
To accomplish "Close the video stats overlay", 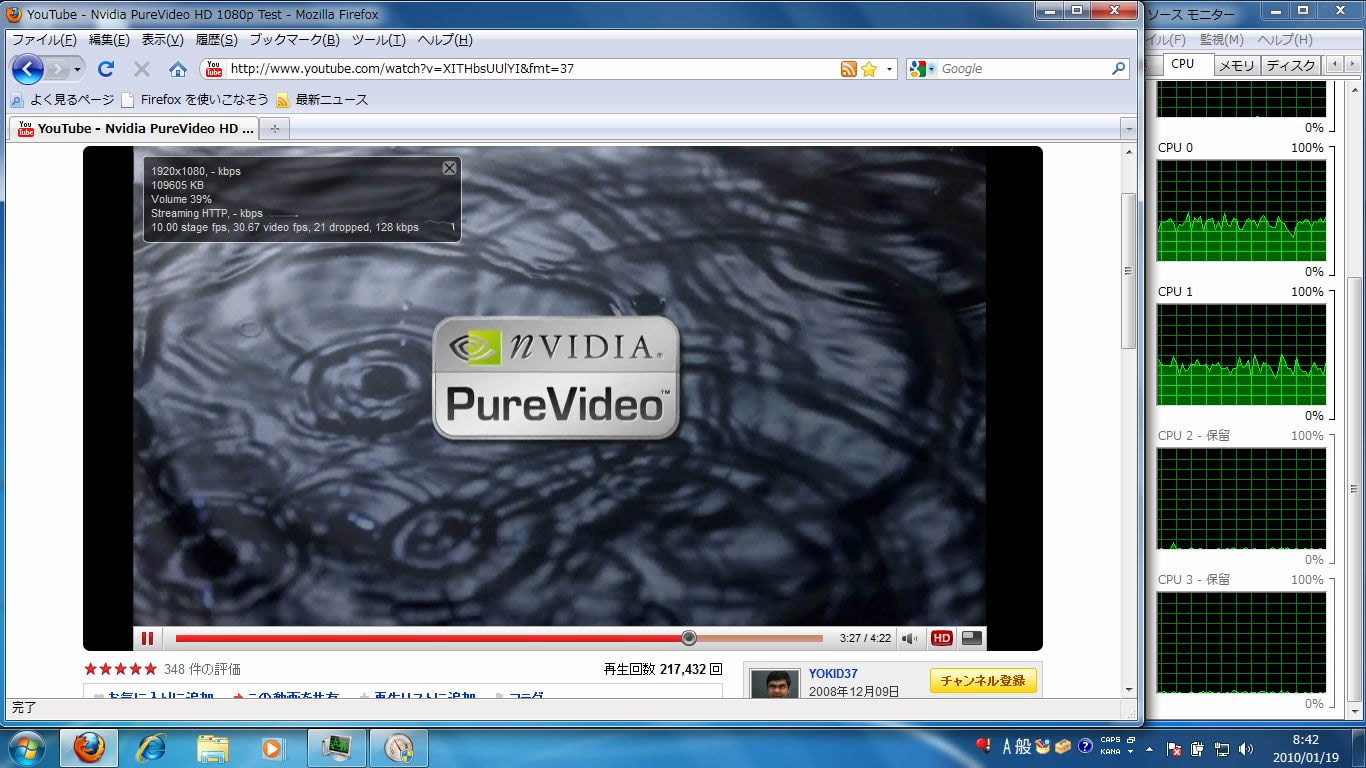I will pos(449,168).
